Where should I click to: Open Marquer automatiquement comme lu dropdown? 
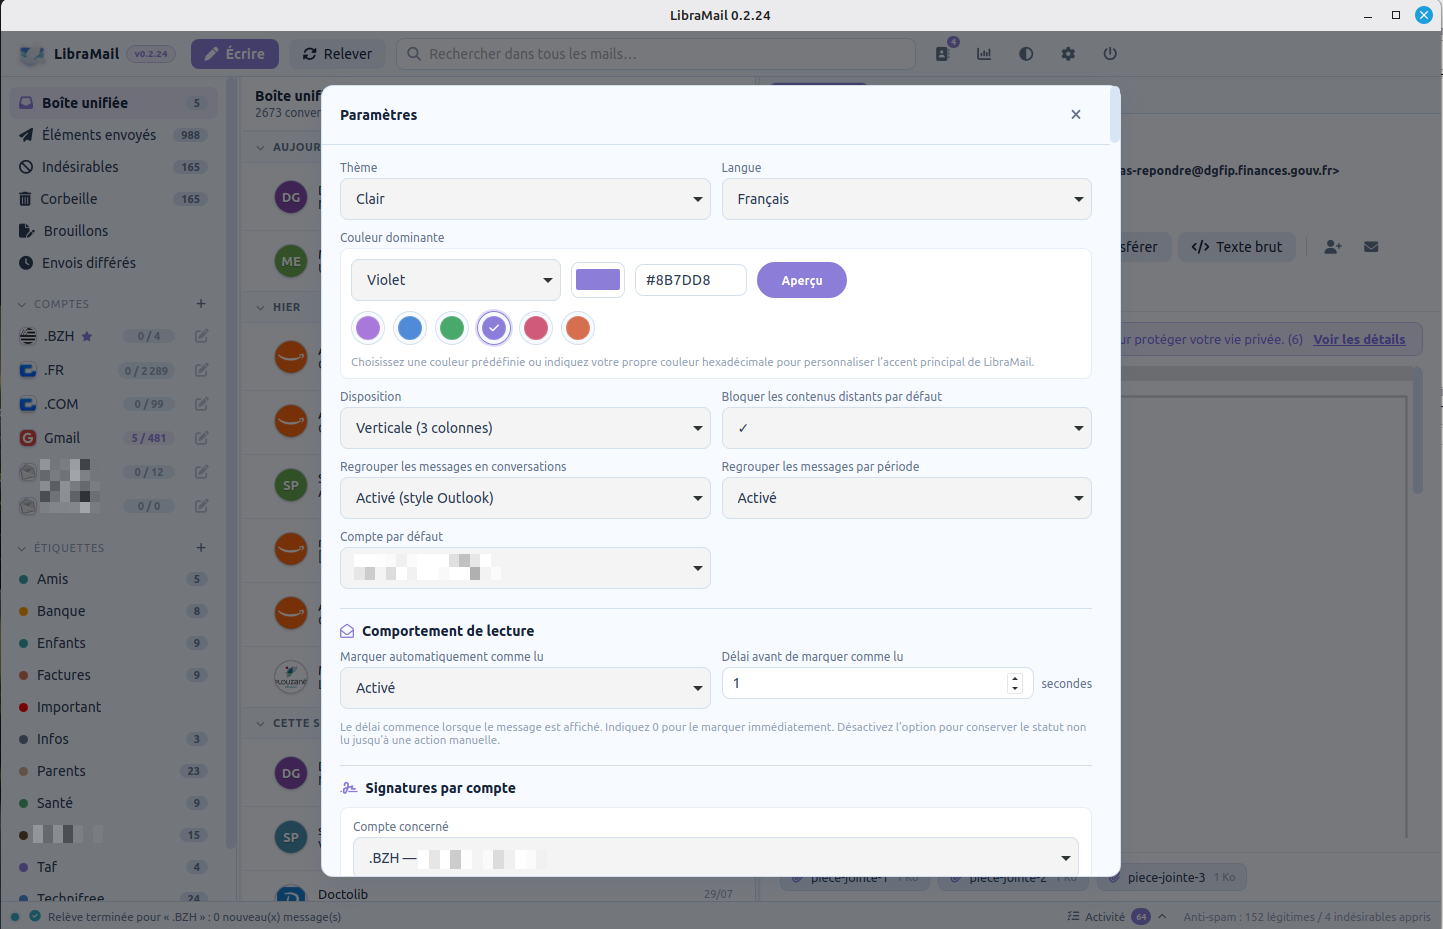tap(525, 688)
